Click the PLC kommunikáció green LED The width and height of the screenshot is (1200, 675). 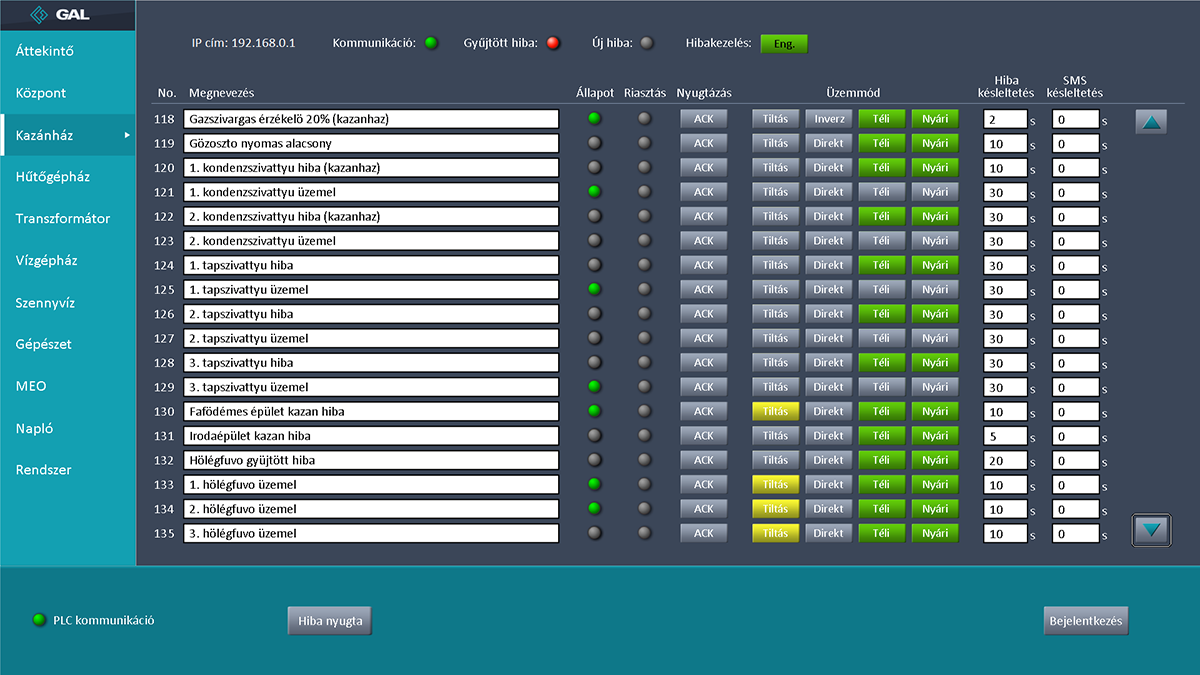[40, 620]
